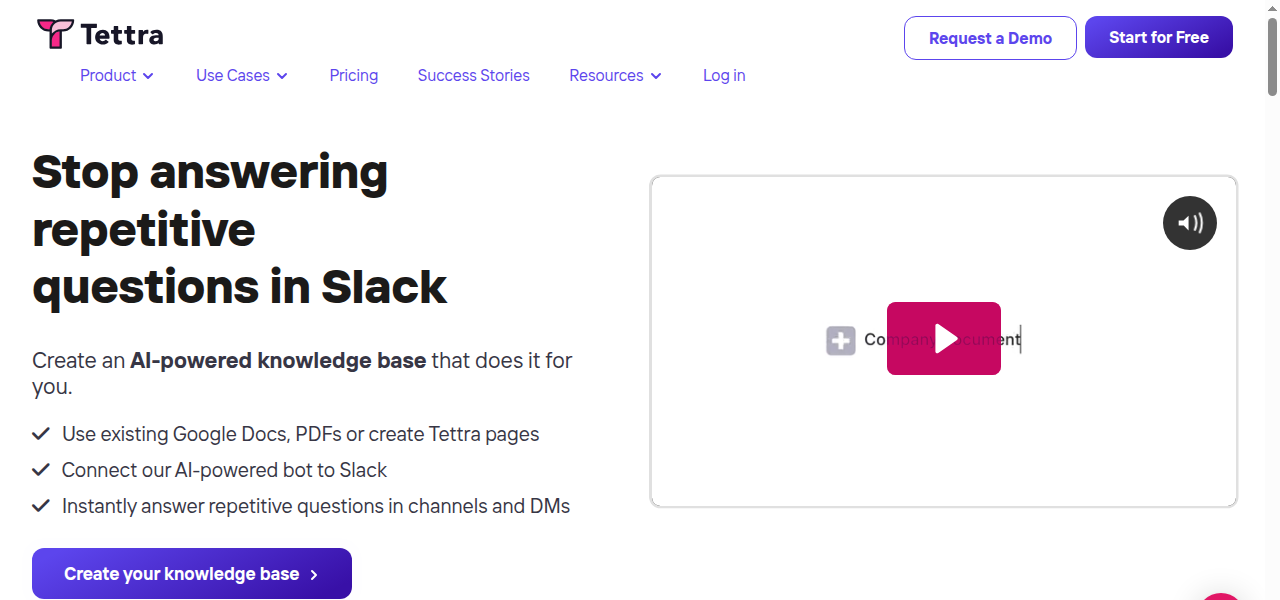The height and width of the screenshot is (600, 1280).
Task: Click the Tettra logo icon
Action: (55, 34)
